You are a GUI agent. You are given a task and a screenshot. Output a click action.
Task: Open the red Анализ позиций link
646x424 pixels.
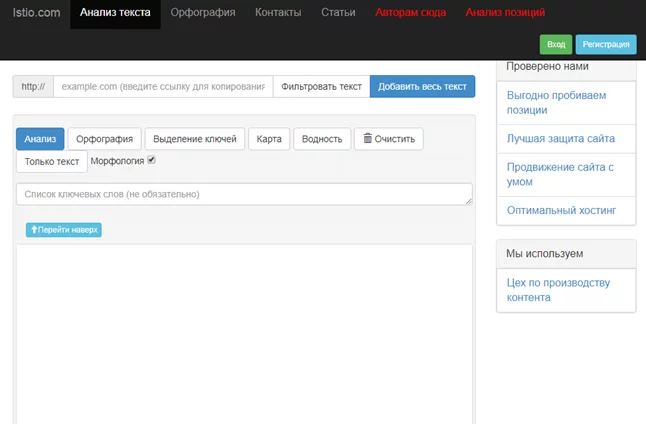pyautogui.click(x=505, y=12)
